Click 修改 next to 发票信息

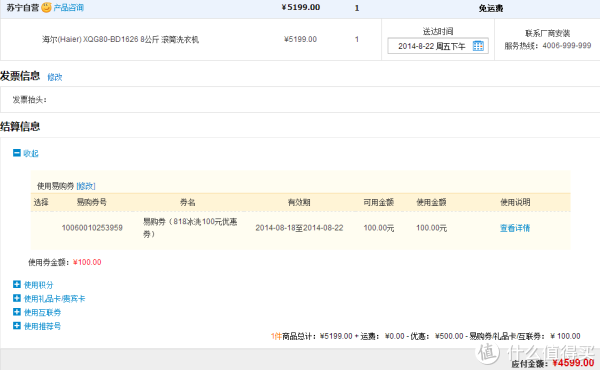[55, 77]
